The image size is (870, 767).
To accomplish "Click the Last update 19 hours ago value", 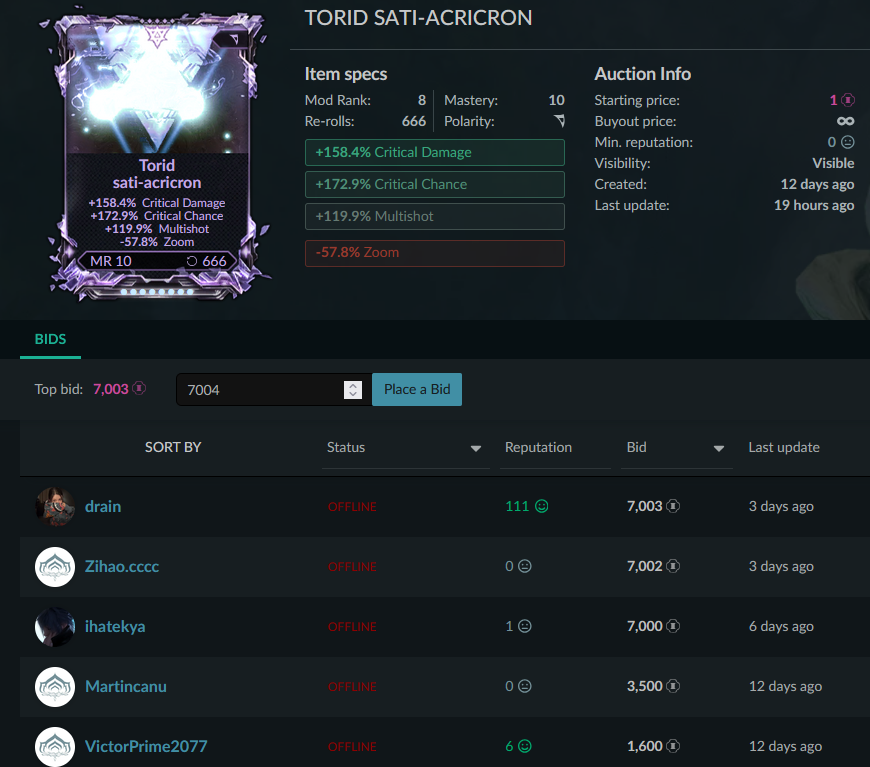I will [x=814, y=205].
